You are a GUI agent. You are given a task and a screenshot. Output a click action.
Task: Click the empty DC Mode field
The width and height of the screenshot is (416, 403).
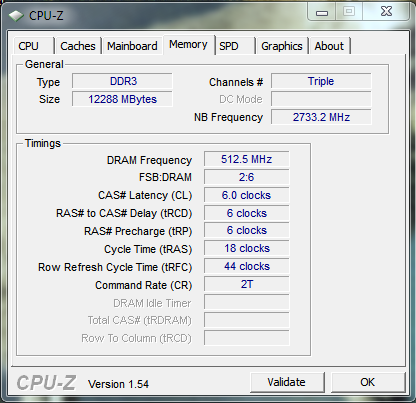(321, 99)
